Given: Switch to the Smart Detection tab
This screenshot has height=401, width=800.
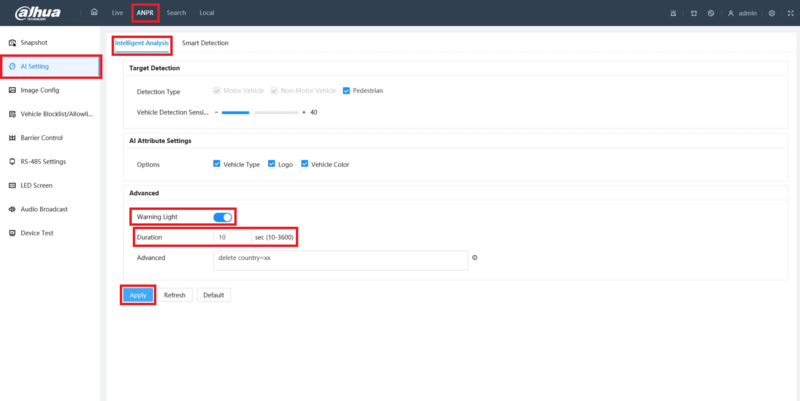Looking at the screenshot, I should pos(205,43).
